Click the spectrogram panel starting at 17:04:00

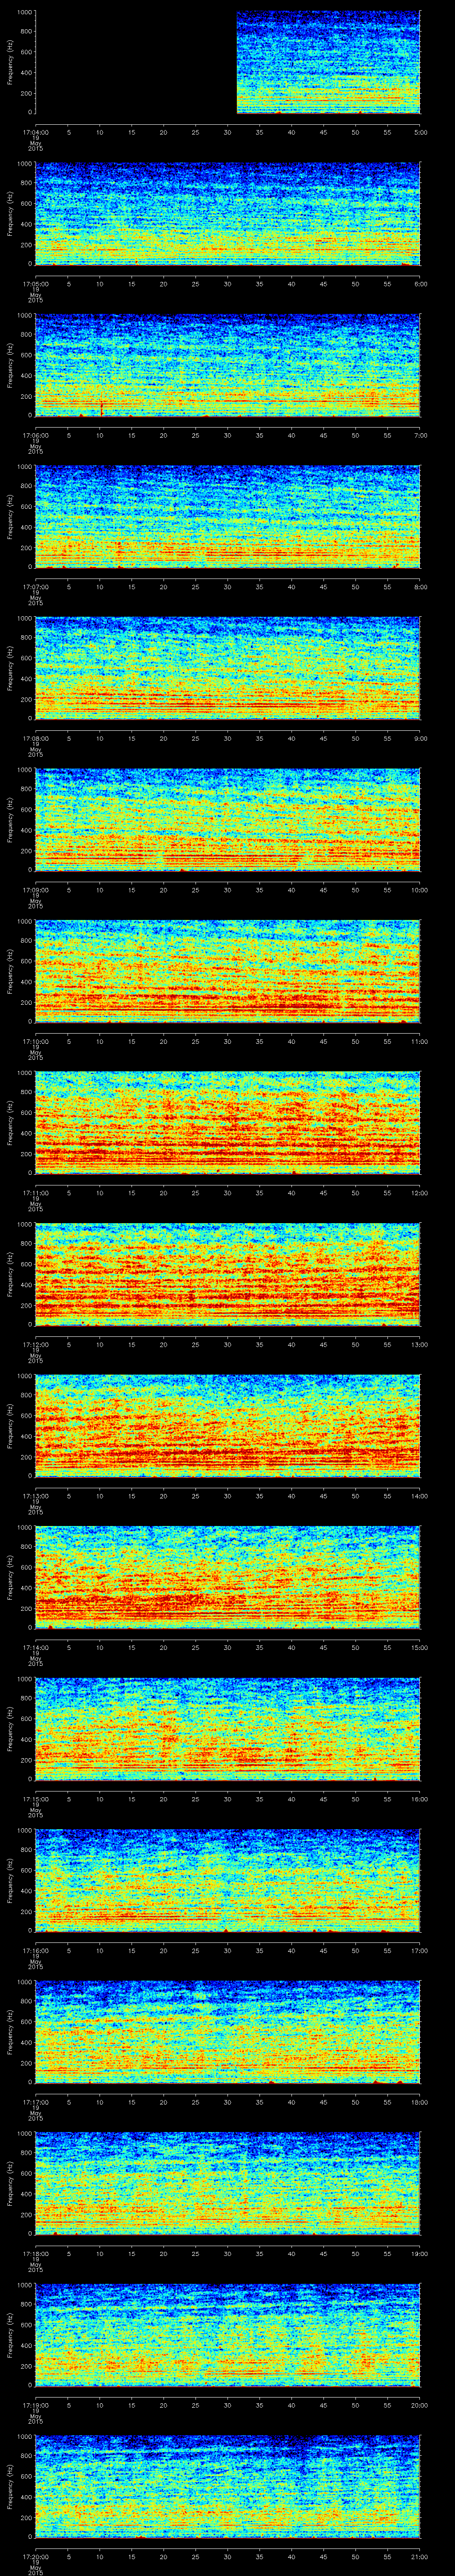pos(228,62)
